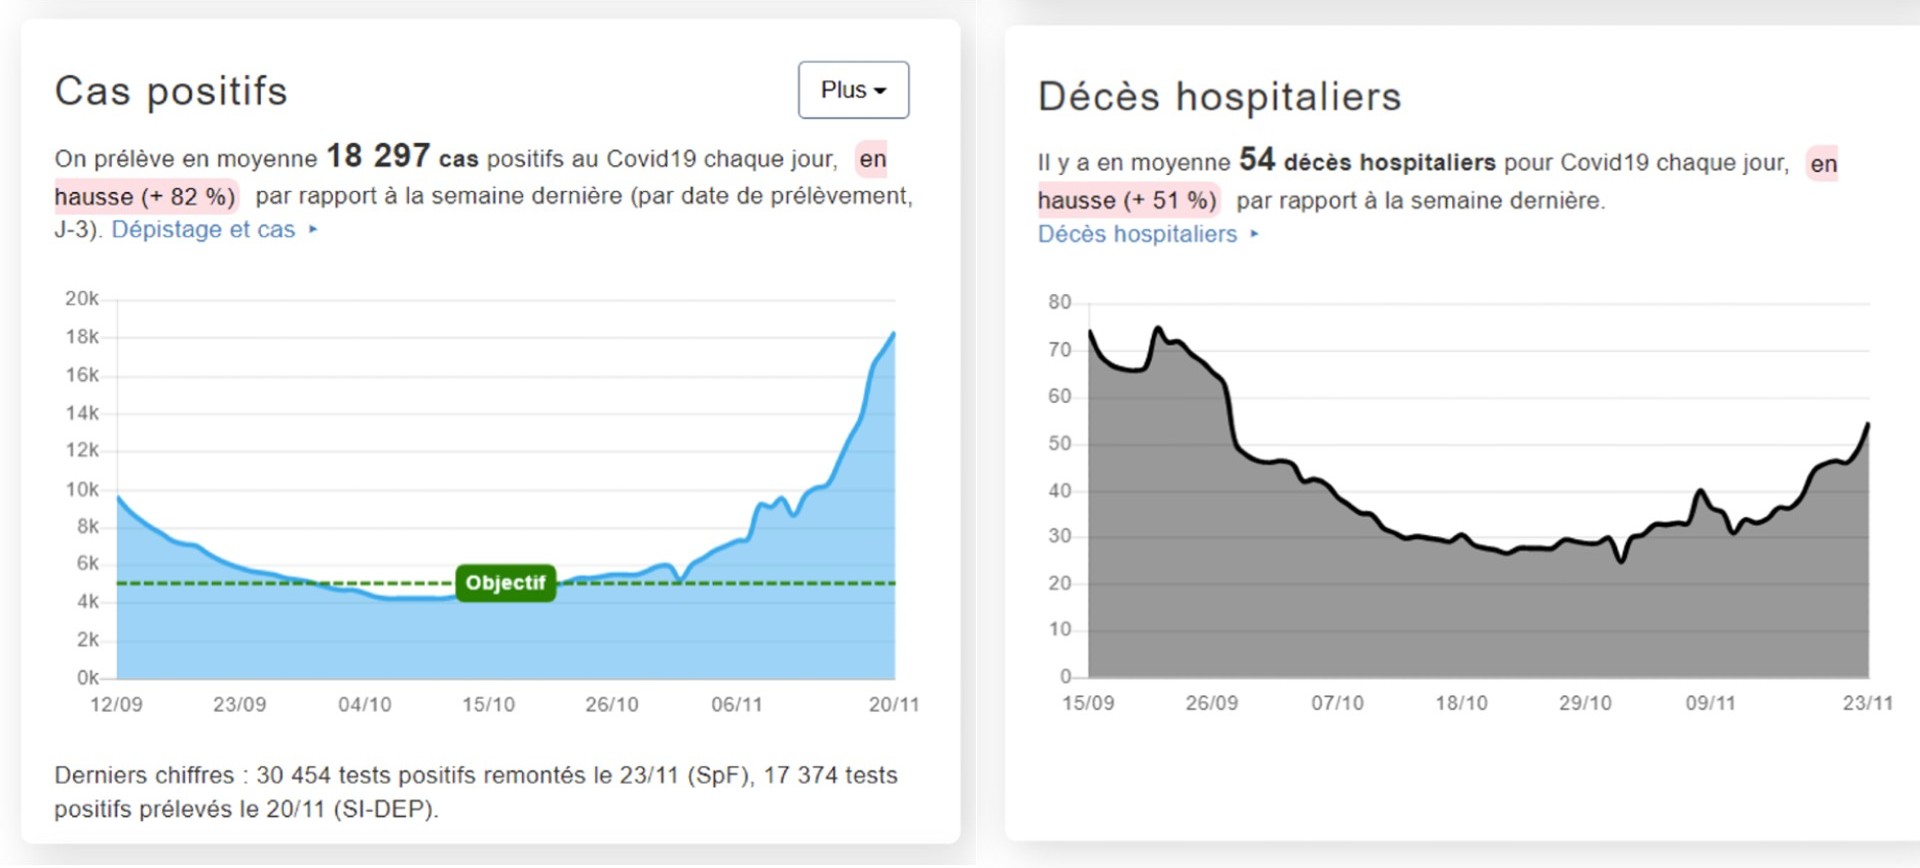1920x868 pixels.
Task: Open the Plus dropdown button
Action: [x=853, y=90]
